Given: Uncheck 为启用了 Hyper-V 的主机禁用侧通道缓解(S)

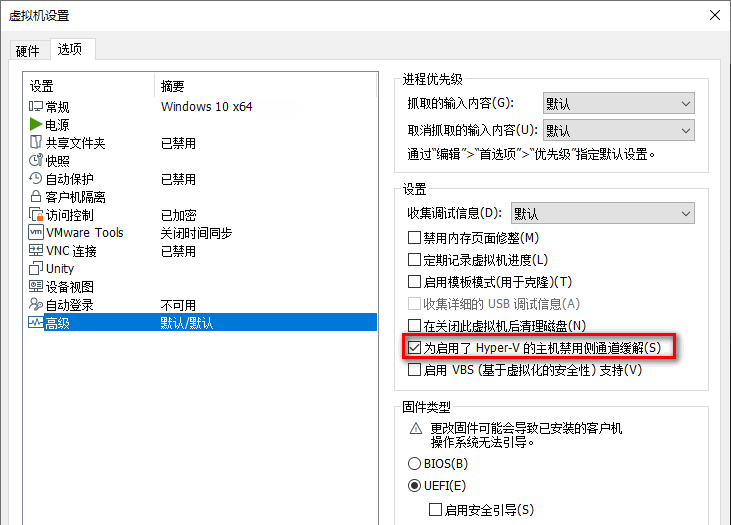Looking at the screenshot, I should pos(414,347).
